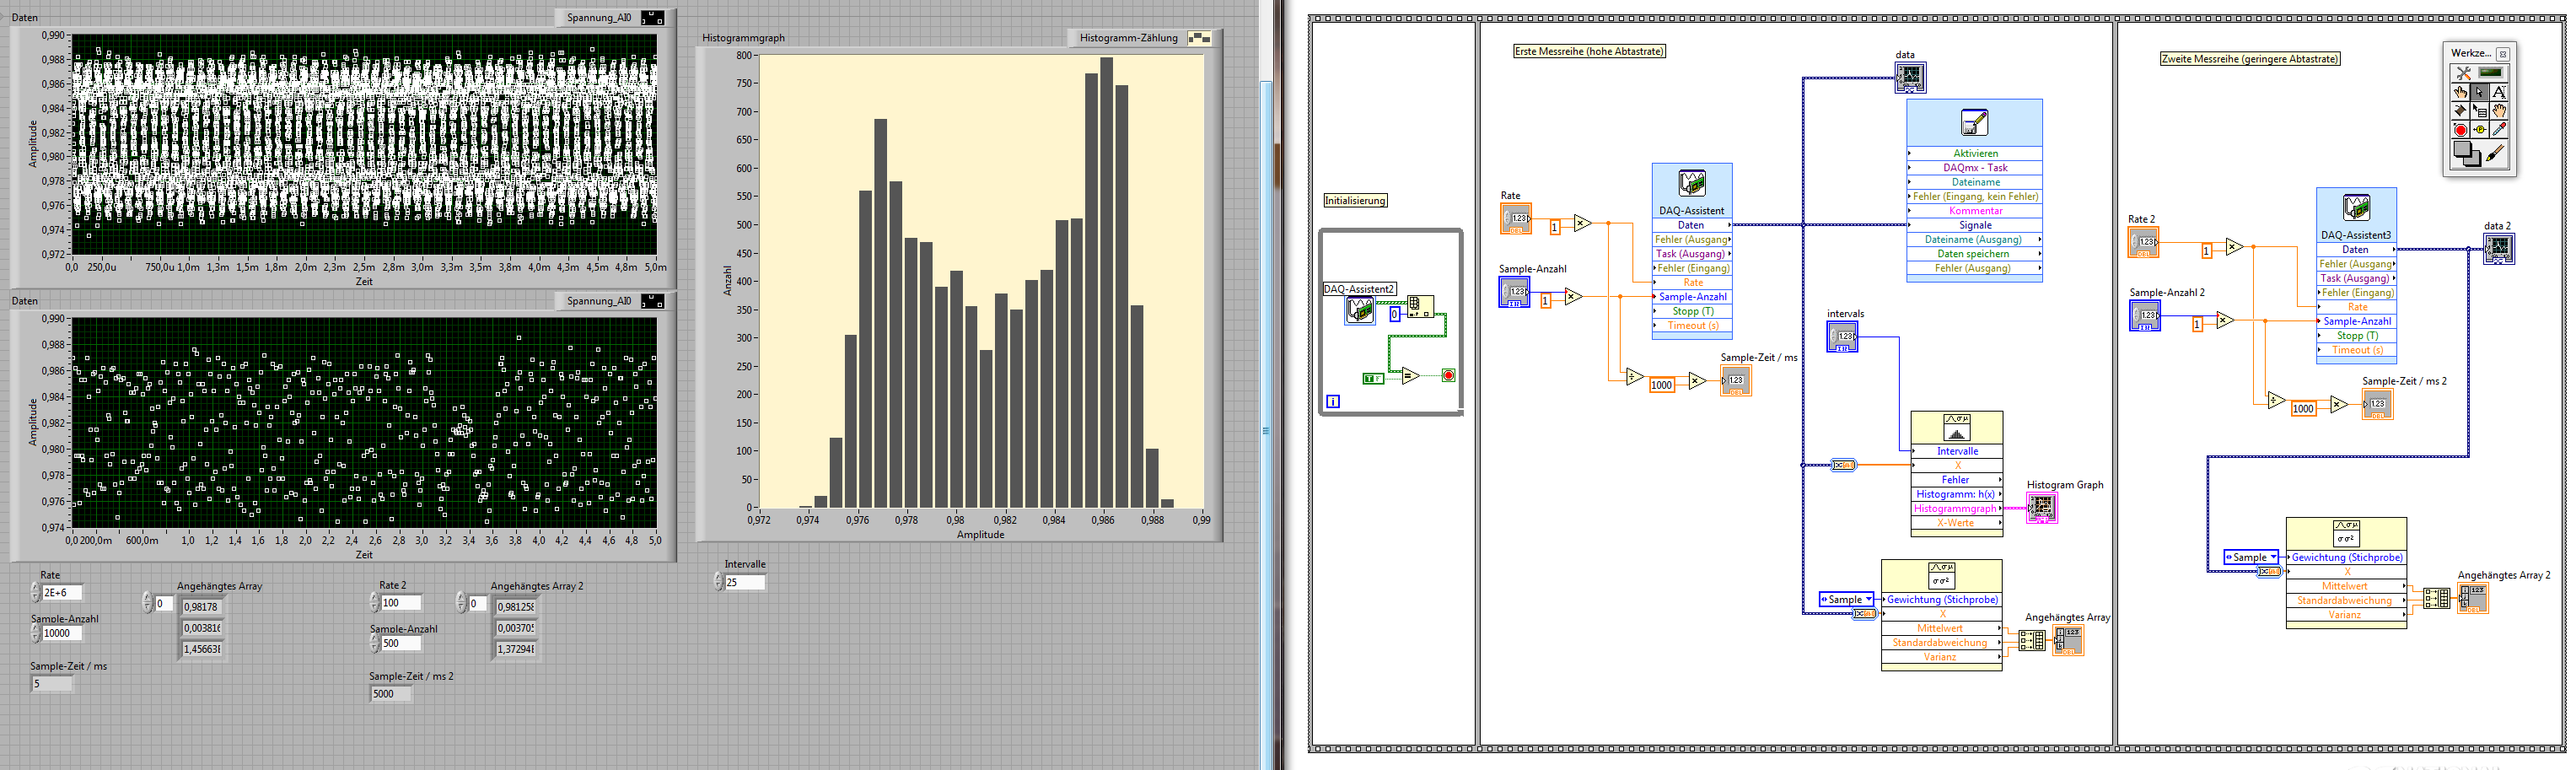Screen dimensions: 2576x770
Task: Open the Spannung_AI0 plot legend of lower graph
Action: point(653,301)
